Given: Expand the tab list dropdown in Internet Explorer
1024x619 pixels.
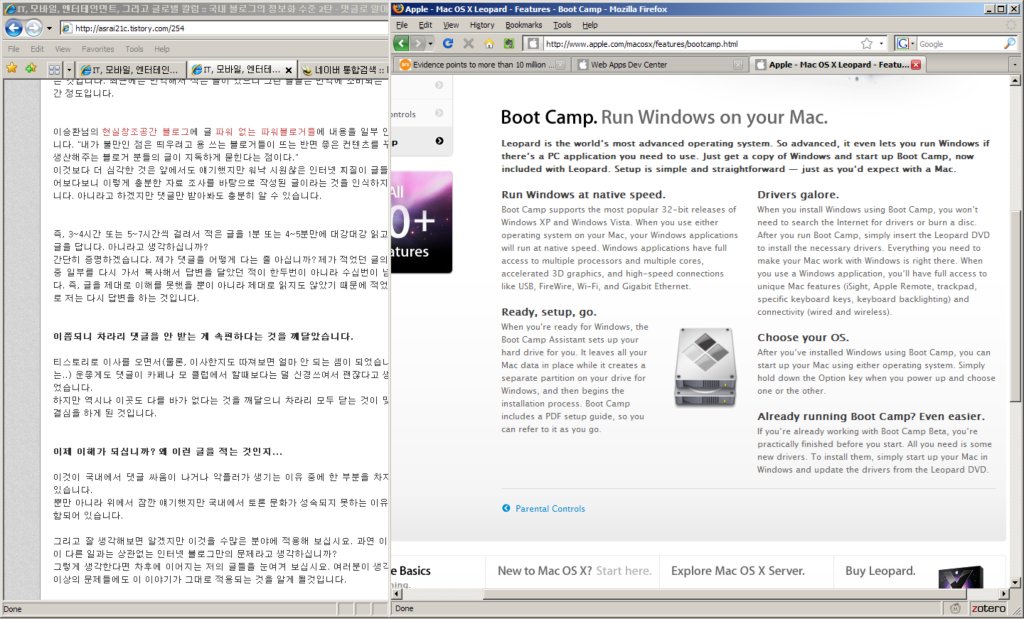Looking at the screenshot, I should 69,69.
